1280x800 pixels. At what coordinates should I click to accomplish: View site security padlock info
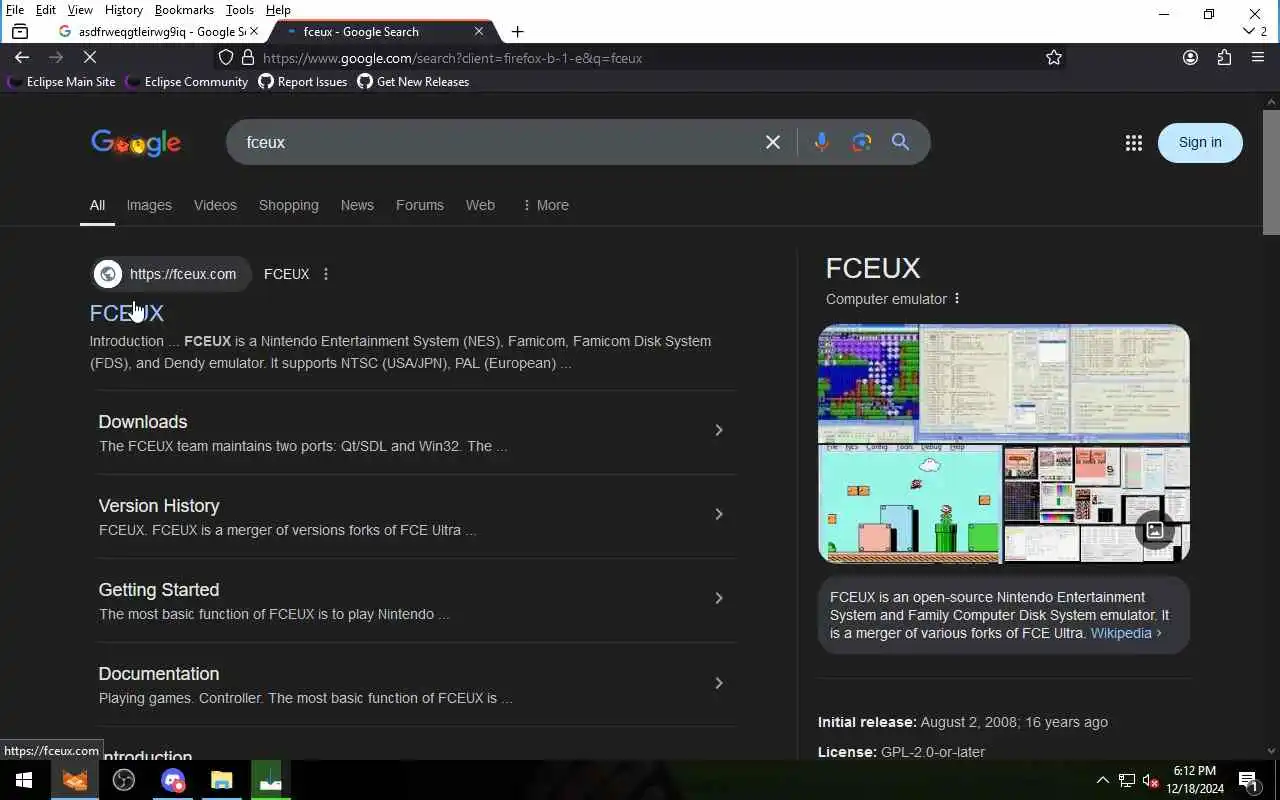(248, 58)
